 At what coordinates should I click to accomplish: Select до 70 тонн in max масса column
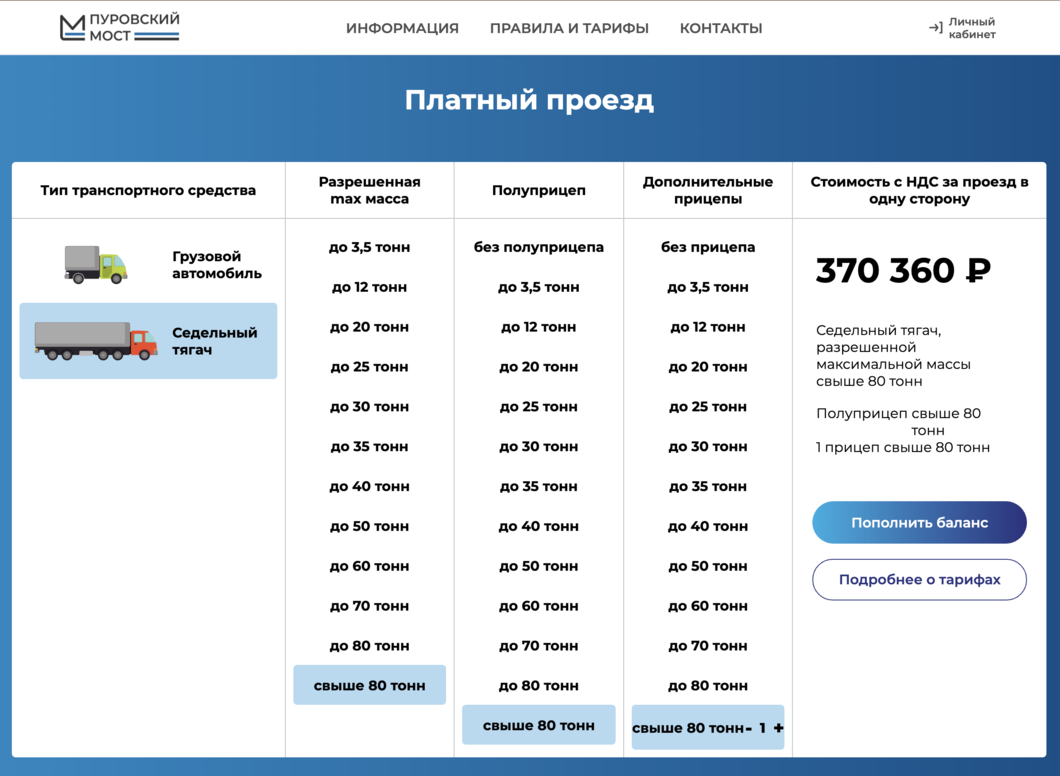(x=369, y=606)
